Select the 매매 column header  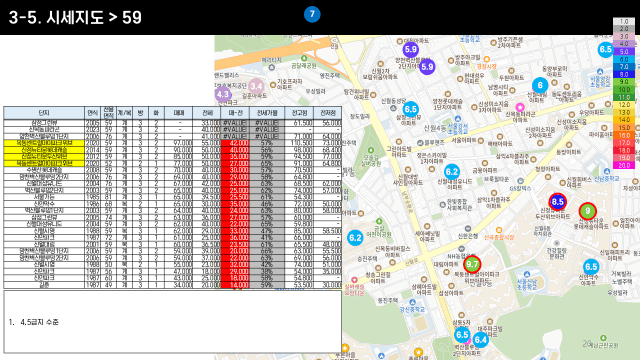[x=179, y=113]
